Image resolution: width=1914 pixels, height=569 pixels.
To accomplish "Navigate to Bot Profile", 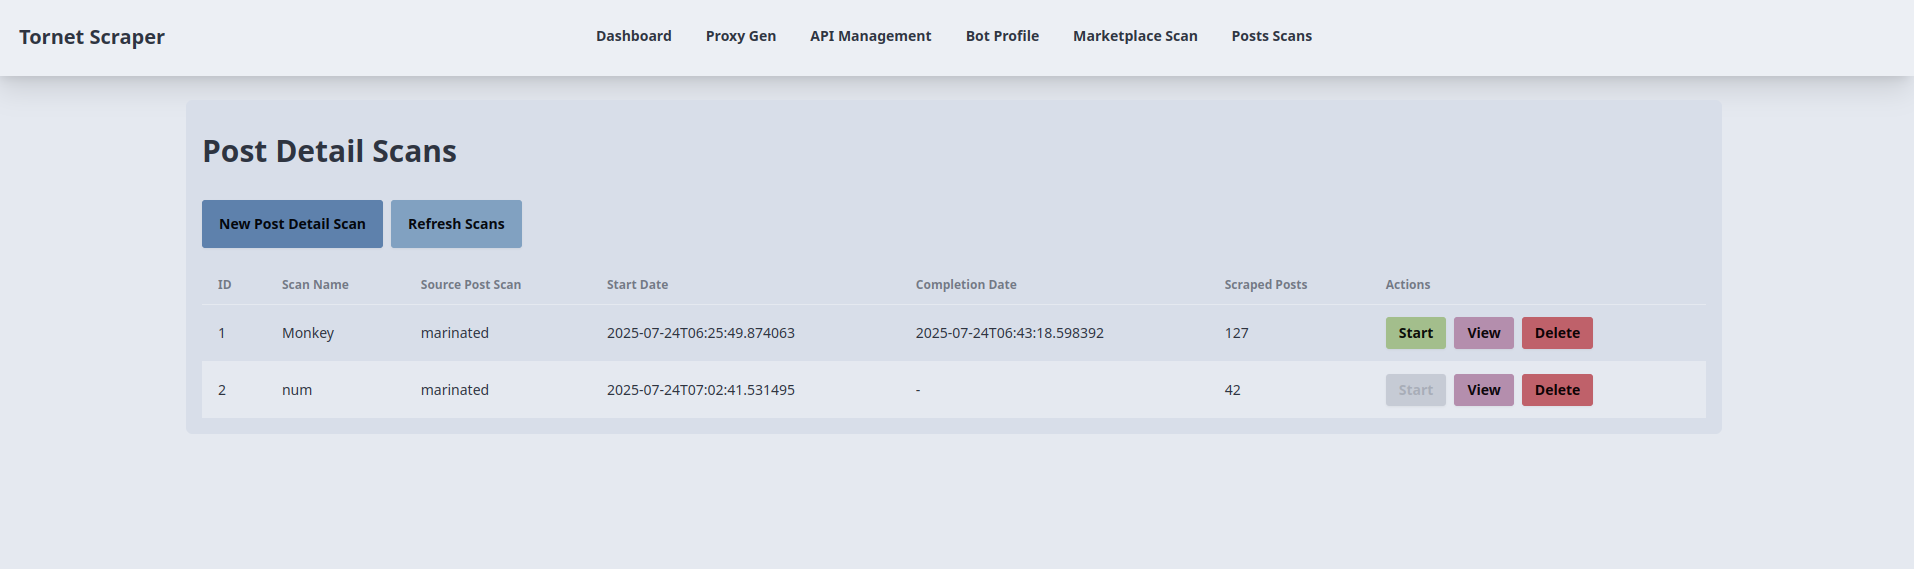I will pyautogui.click(x=1002, y=36).
